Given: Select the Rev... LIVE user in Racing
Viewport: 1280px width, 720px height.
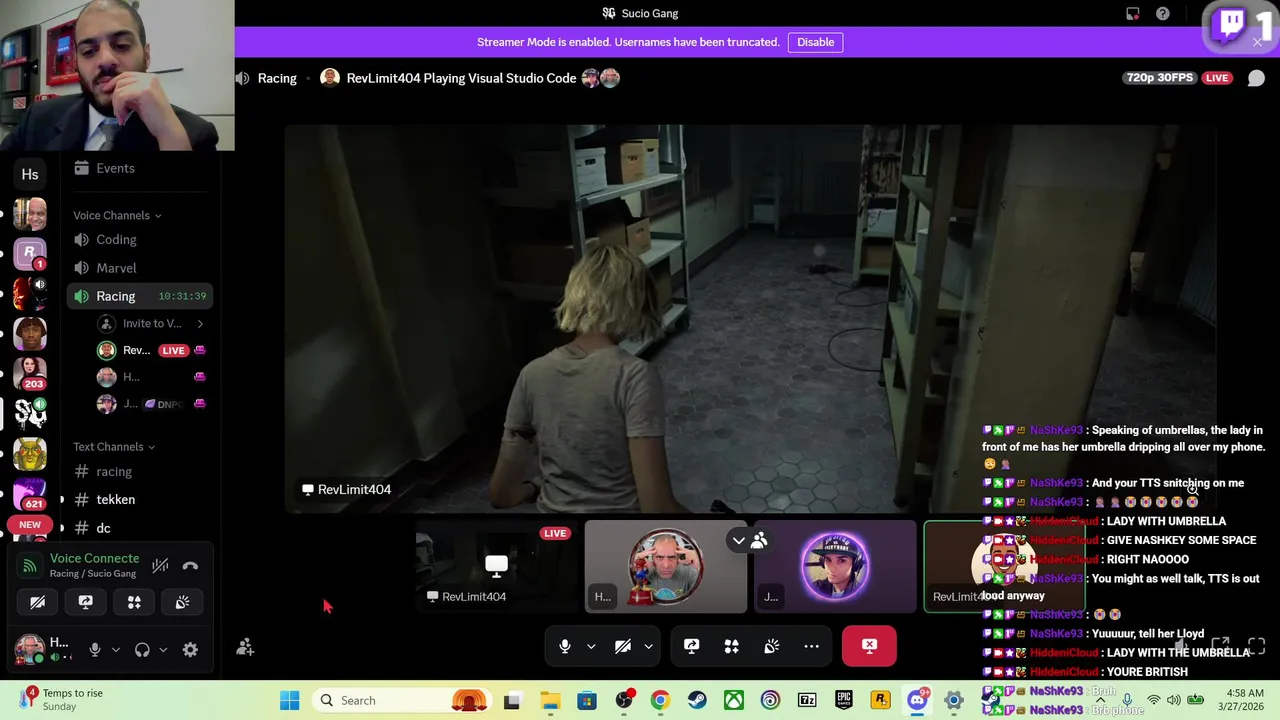Looking at the screenshot, I should click(x=150, y=350).
